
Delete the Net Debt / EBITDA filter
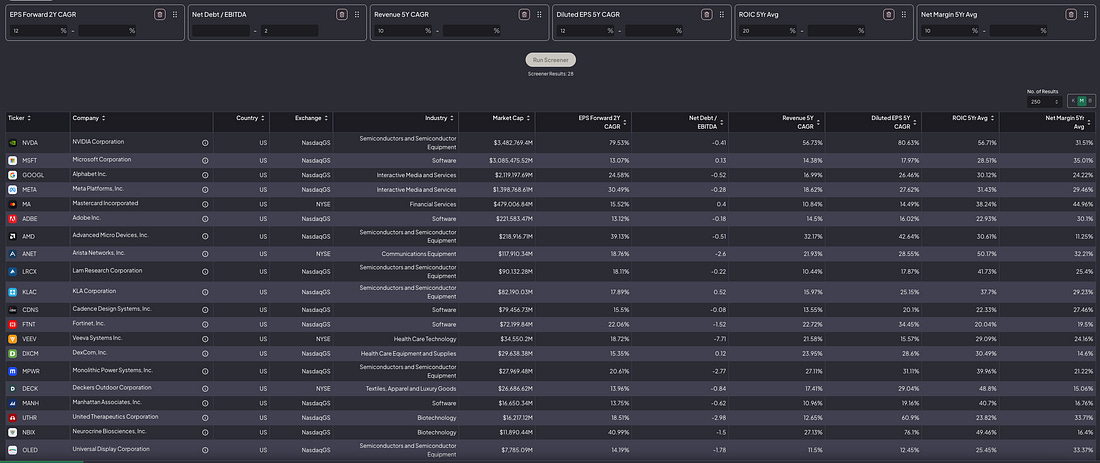[x=342, y=14]
